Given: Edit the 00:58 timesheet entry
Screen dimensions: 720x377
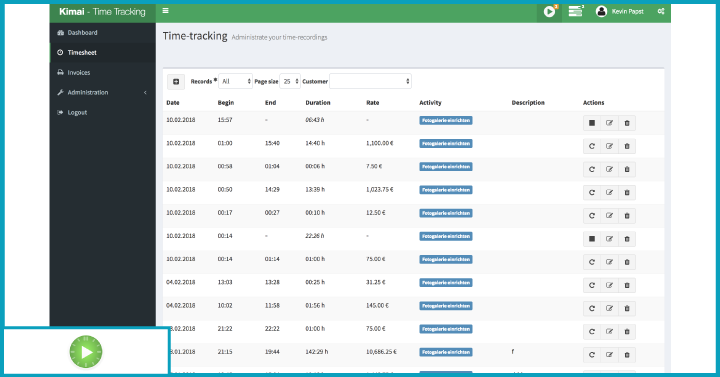Looking at the screenshot, I should click(x=609, y=169).
